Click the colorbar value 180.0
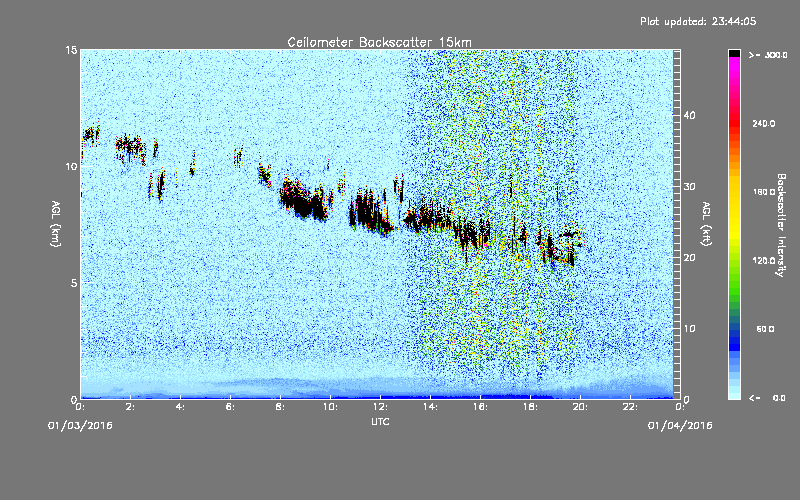This screenshot has width=800, height=500. 764,192
